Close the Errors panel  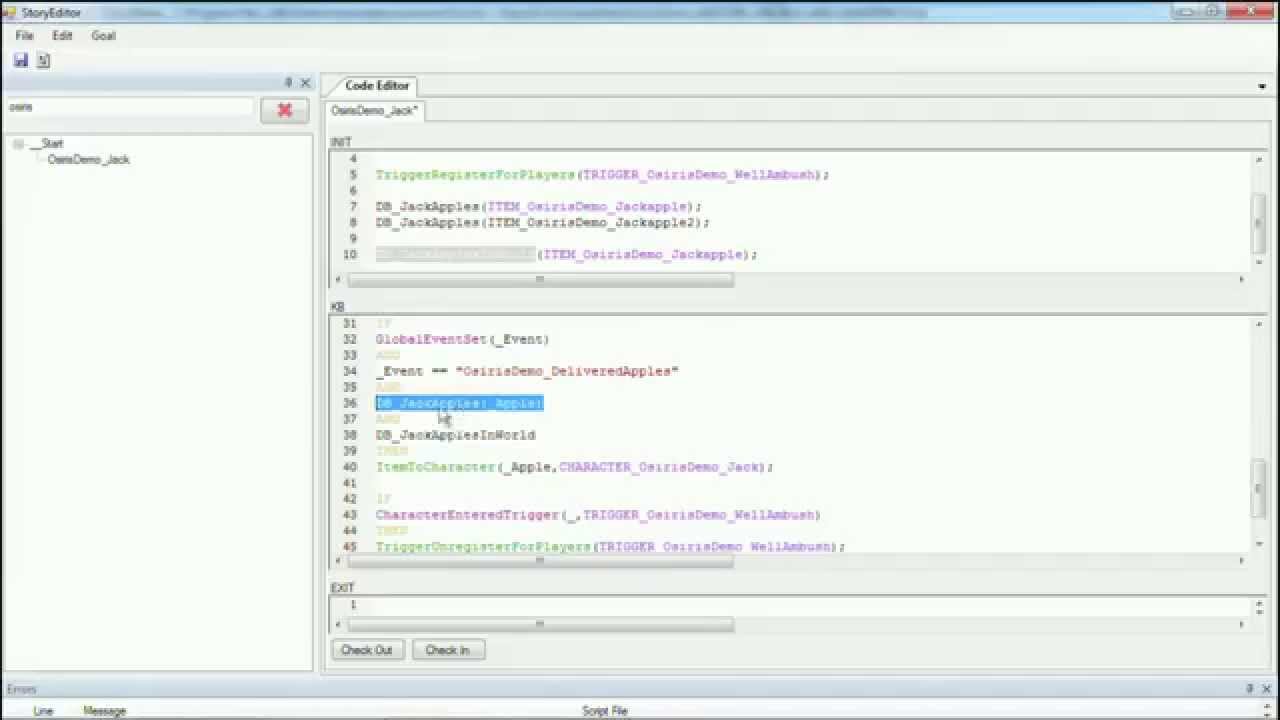tap(1265, 689)
